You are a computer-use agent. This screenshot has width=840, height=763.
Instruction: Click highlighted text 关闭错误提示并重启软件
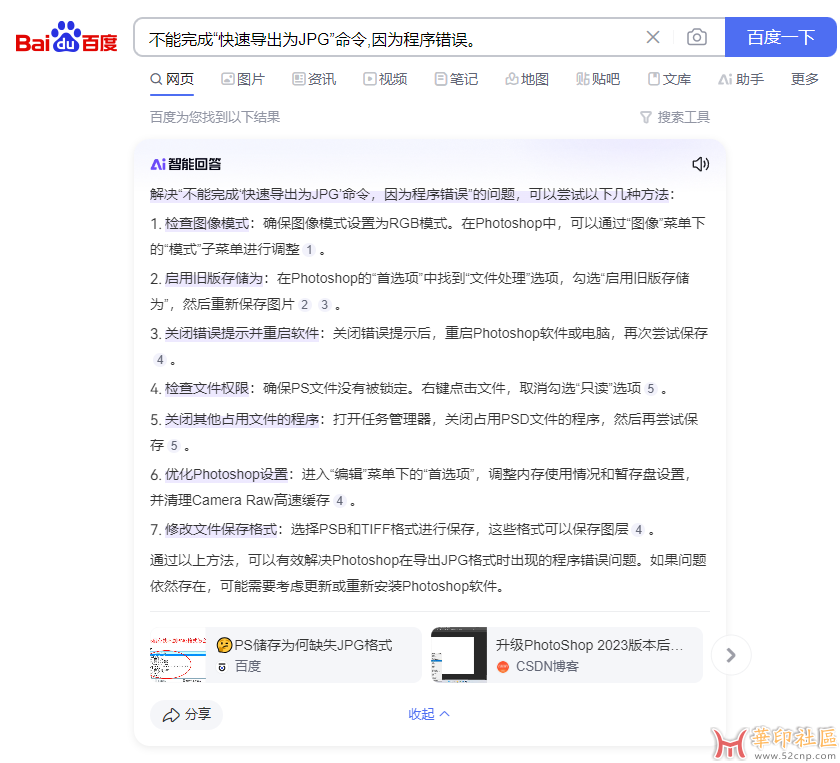[242, 334]
